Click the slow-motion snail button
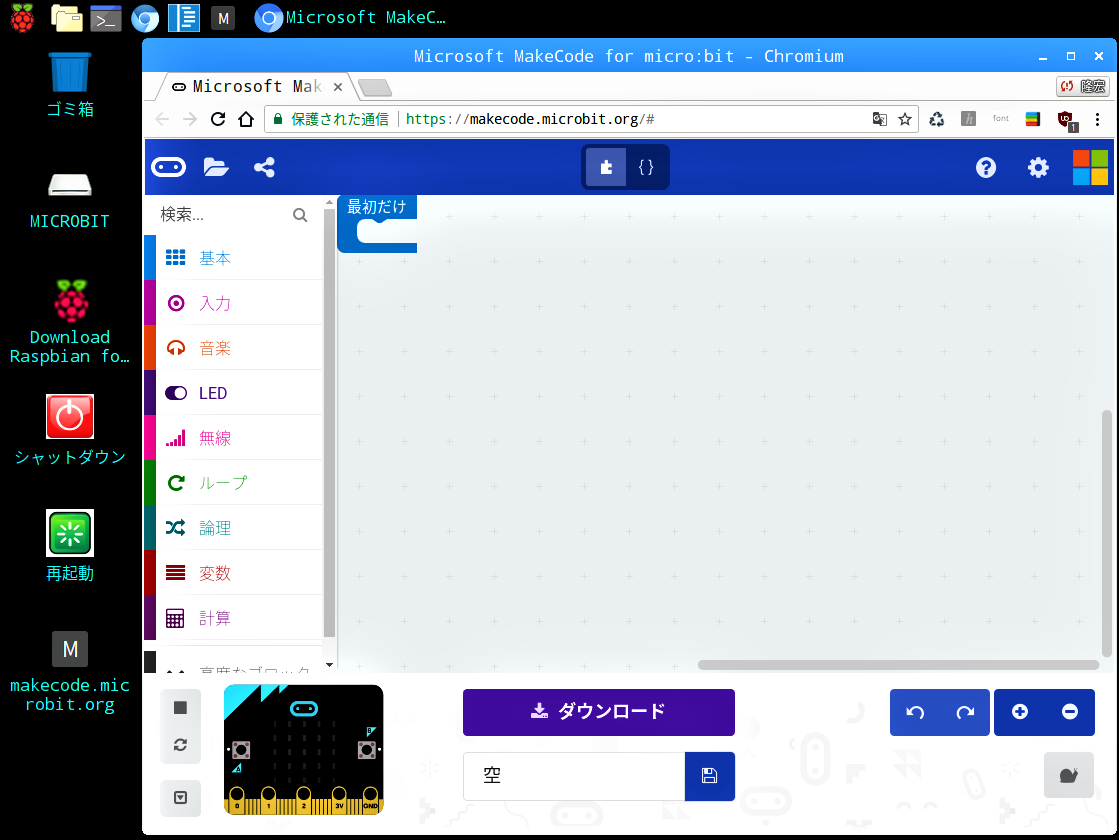The width and height of the screenshot is (1119, 840). 1068,775
